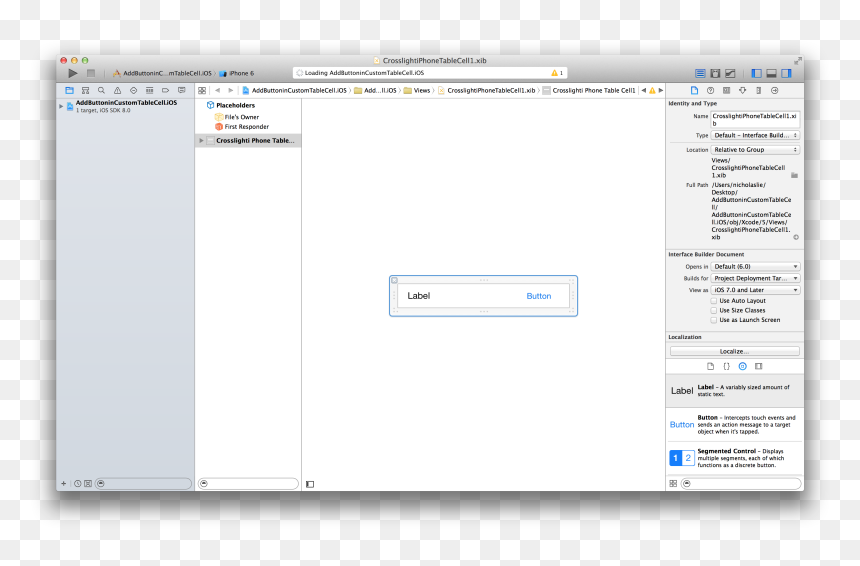860x566 pixels.
Task: Click the Localize... button
Action: (x=734, y=351)
